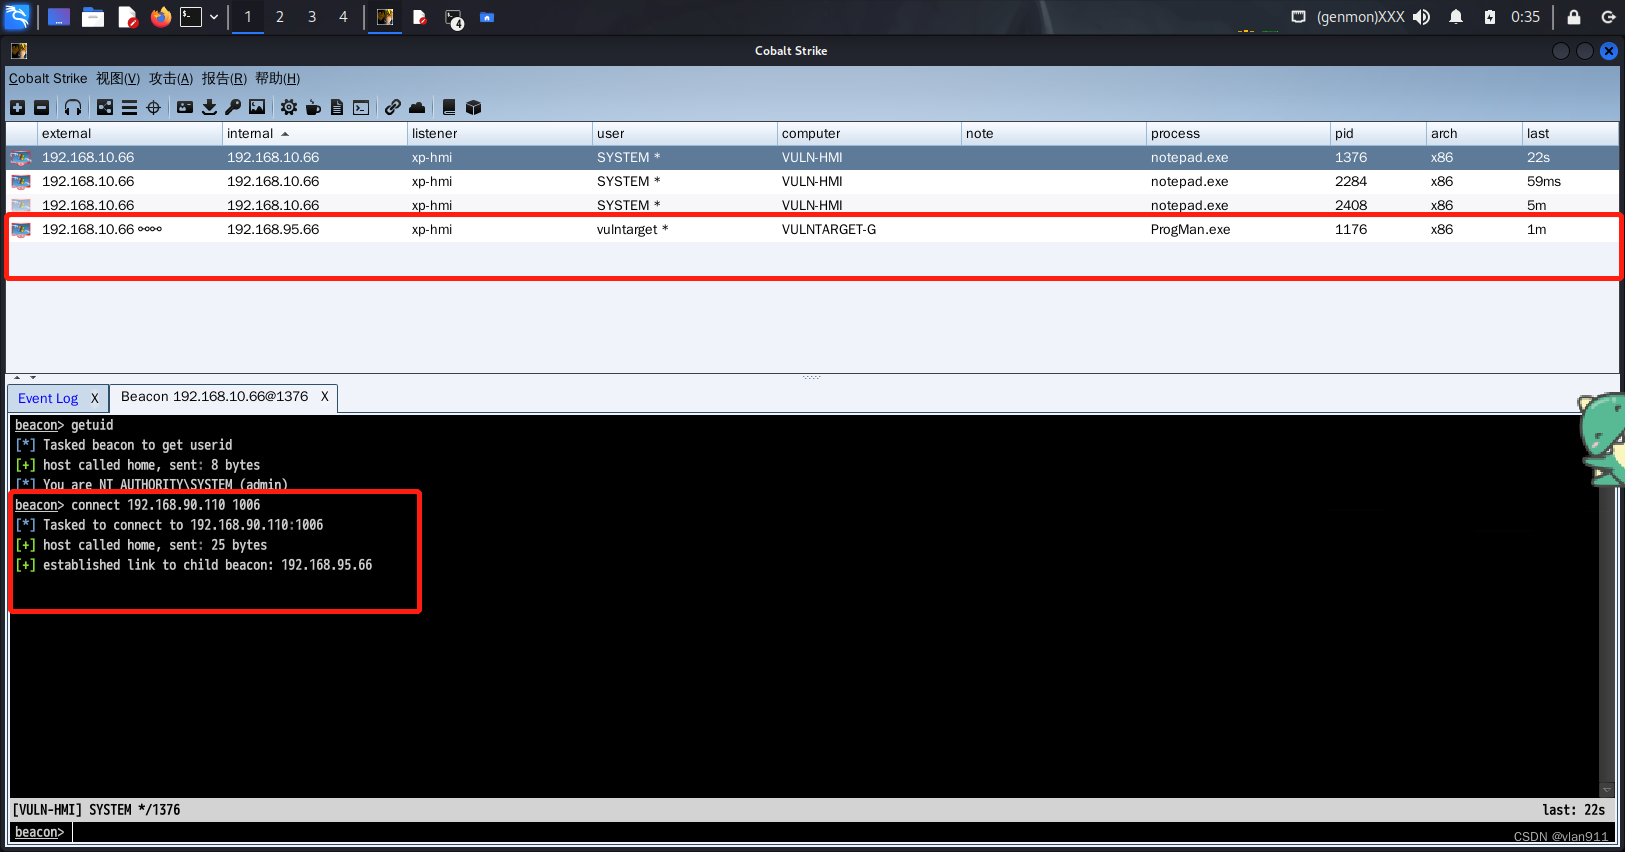Select session row with pid 2408
The height and width of the screenshot is (852, 1625).
[812, 205]
